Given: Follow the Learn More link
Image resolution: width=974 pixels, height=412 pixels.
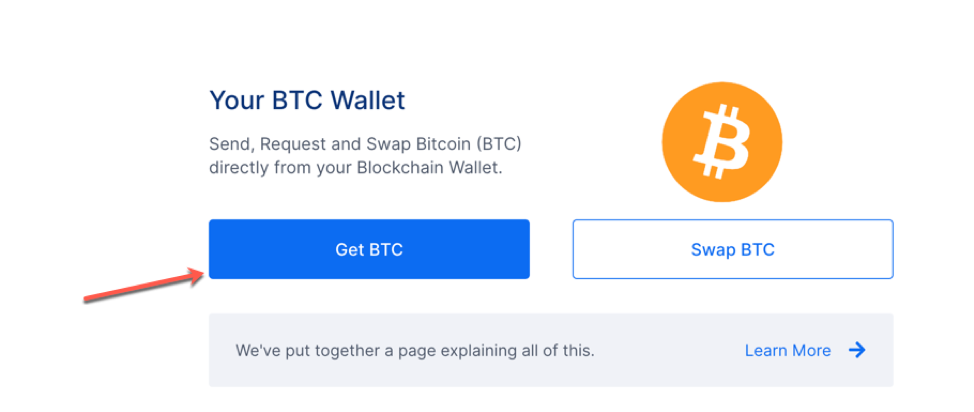Looking at the screenshot, I should coord(788,350).
